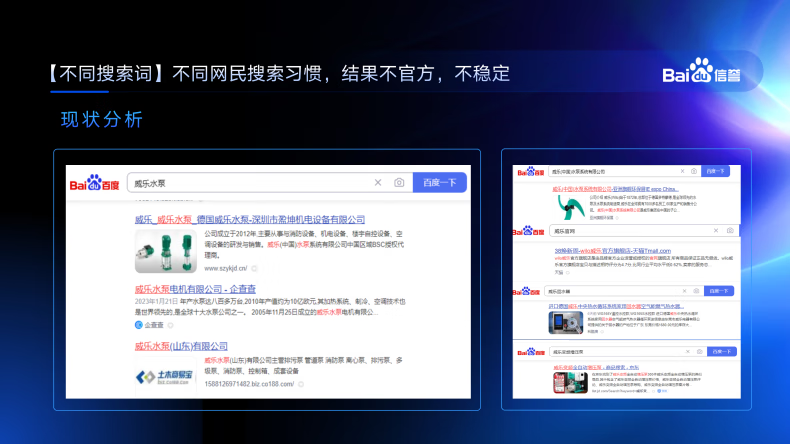Open the teal propeller thumbnail image

571,207
